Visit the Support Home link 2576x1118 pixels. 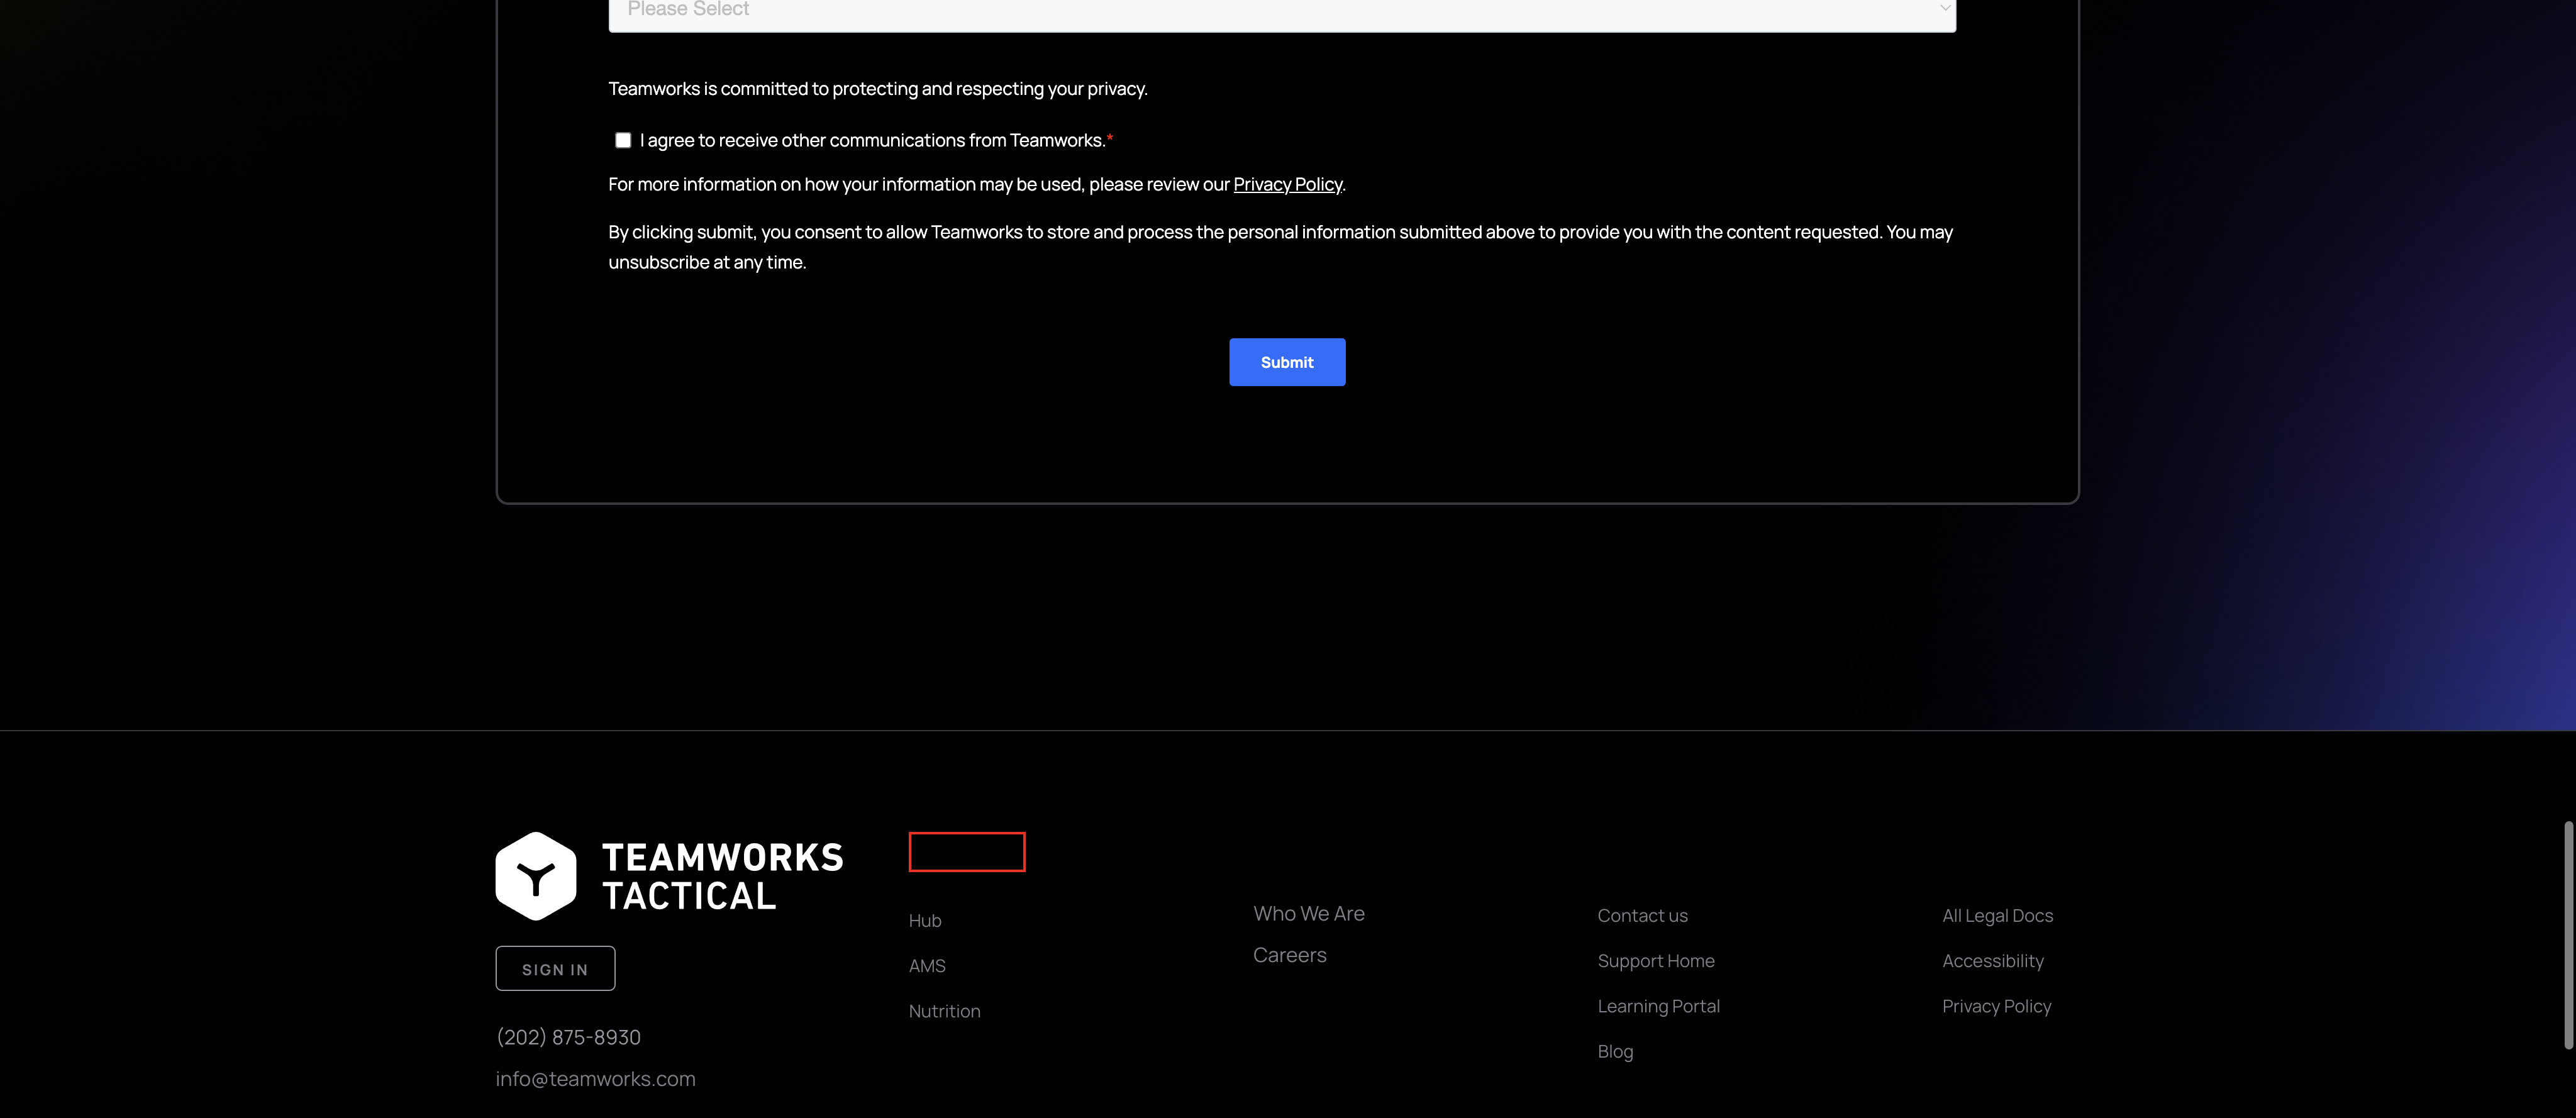[1655, 960]
